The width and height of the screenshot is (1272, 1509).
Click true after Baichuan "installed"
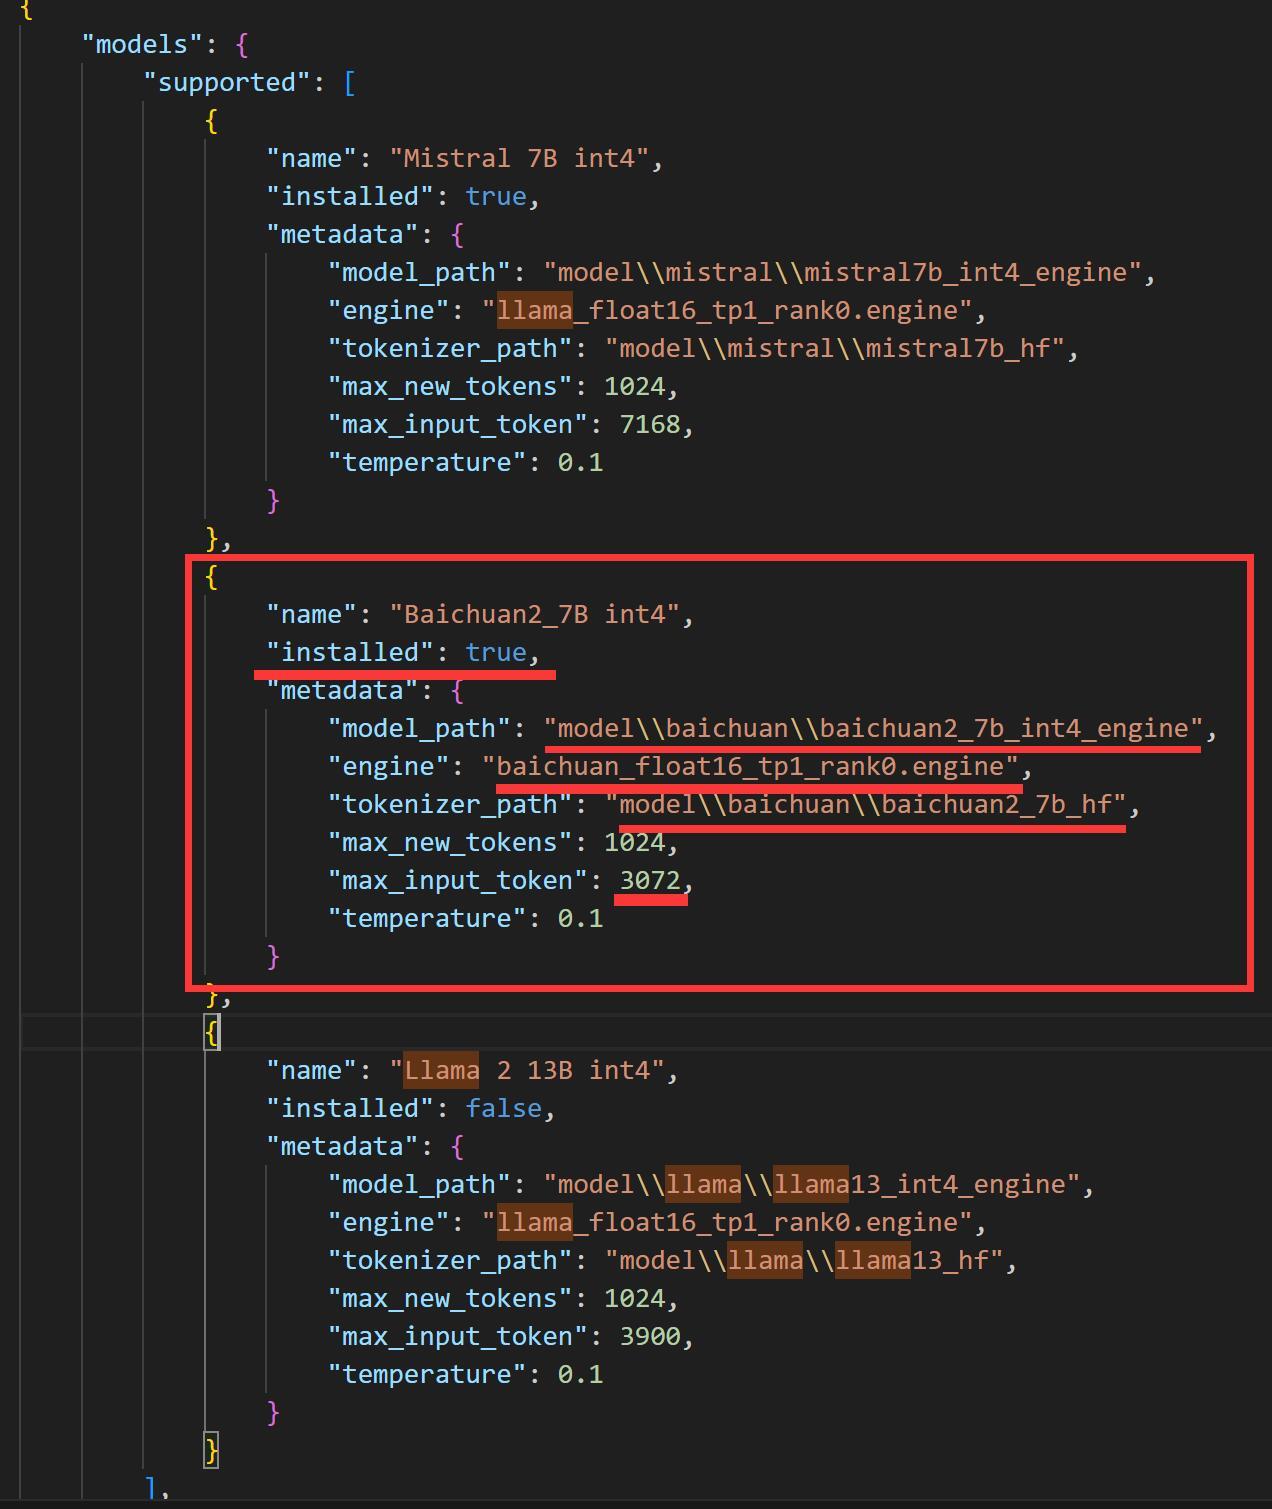pos(496,652)
